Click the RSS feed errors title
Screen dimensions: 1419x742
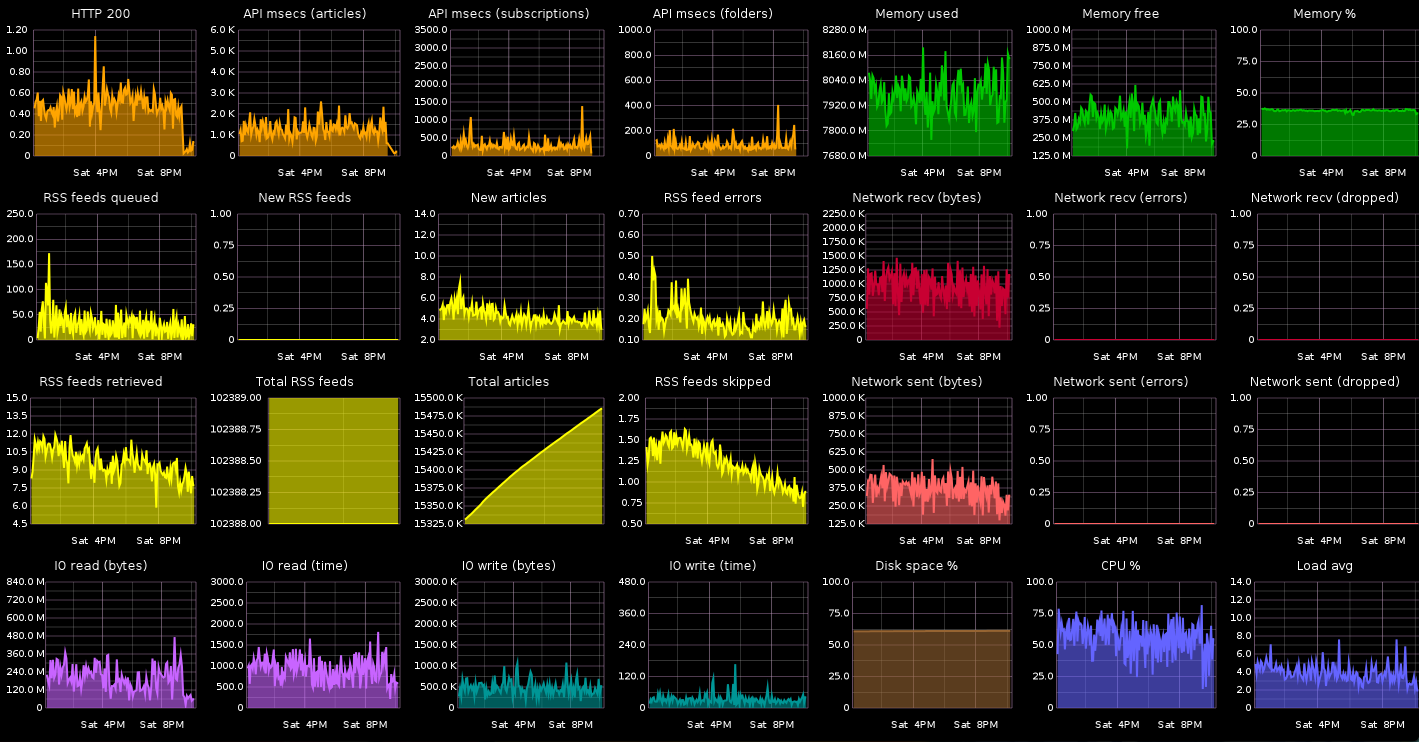pos(713,197)
